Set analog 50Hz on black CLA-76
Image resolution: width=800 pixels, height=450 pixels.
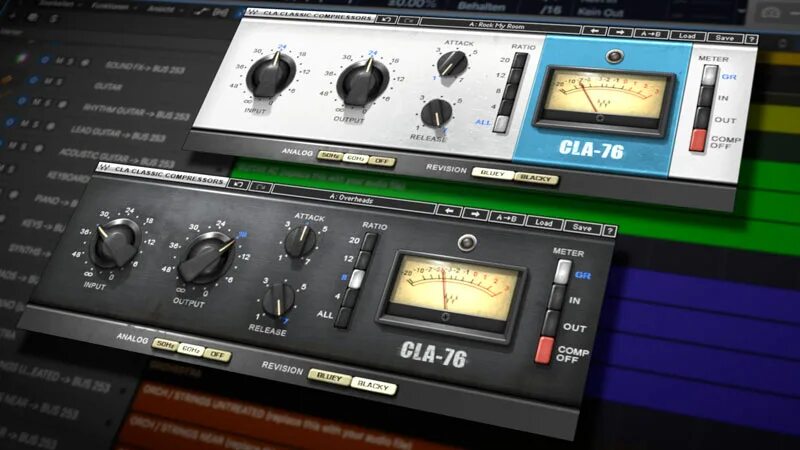point(164,345)
